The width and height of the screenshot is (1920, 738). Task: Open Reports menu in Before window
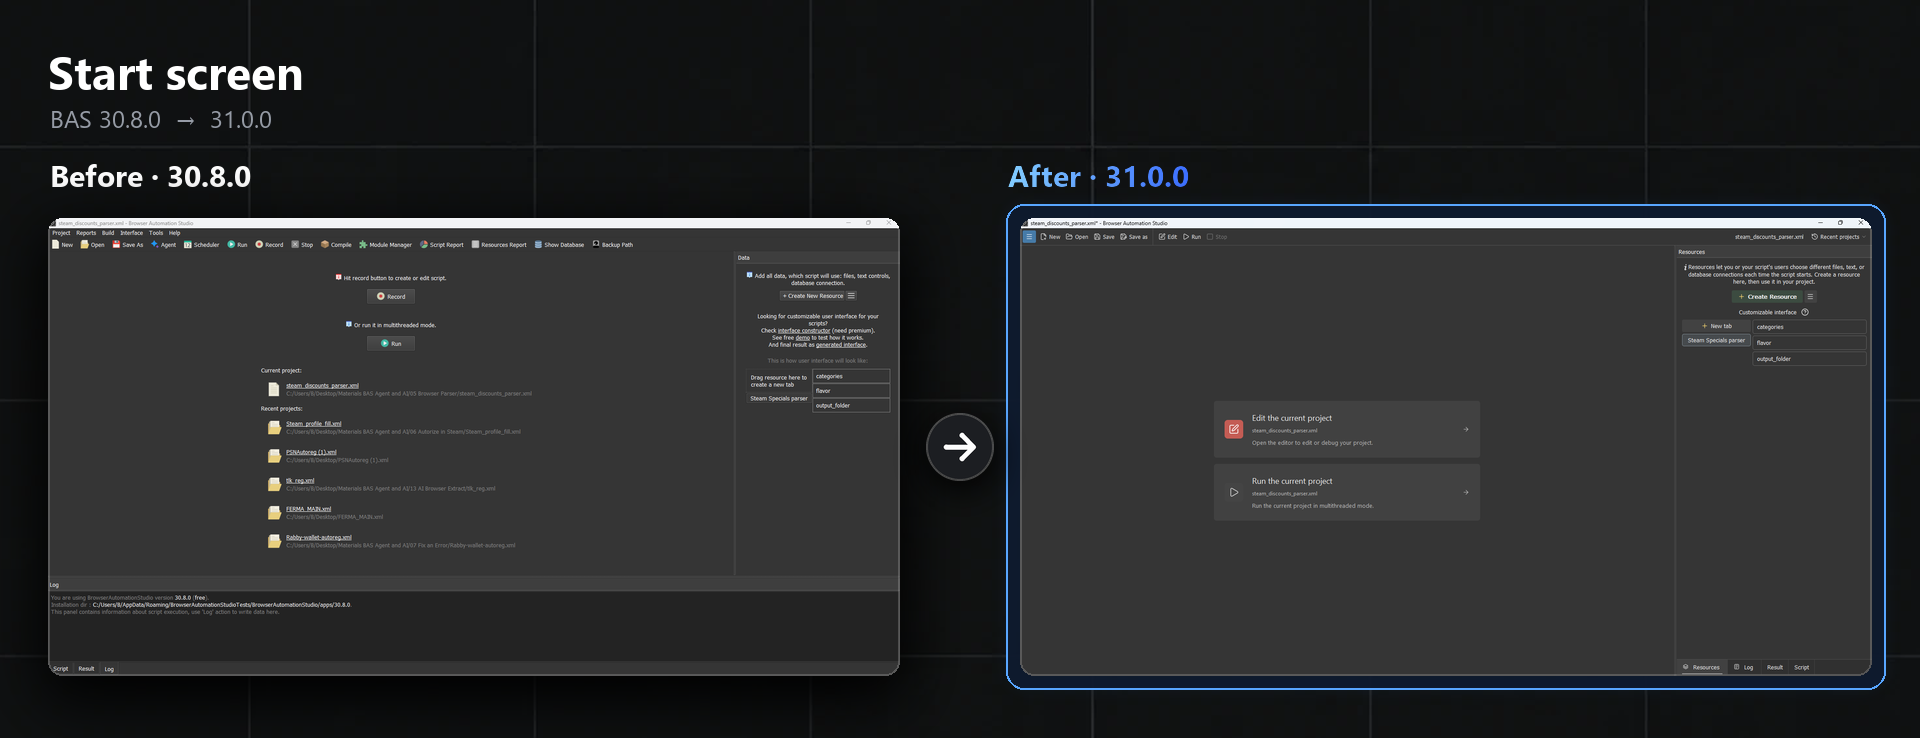tap(86, 233)
